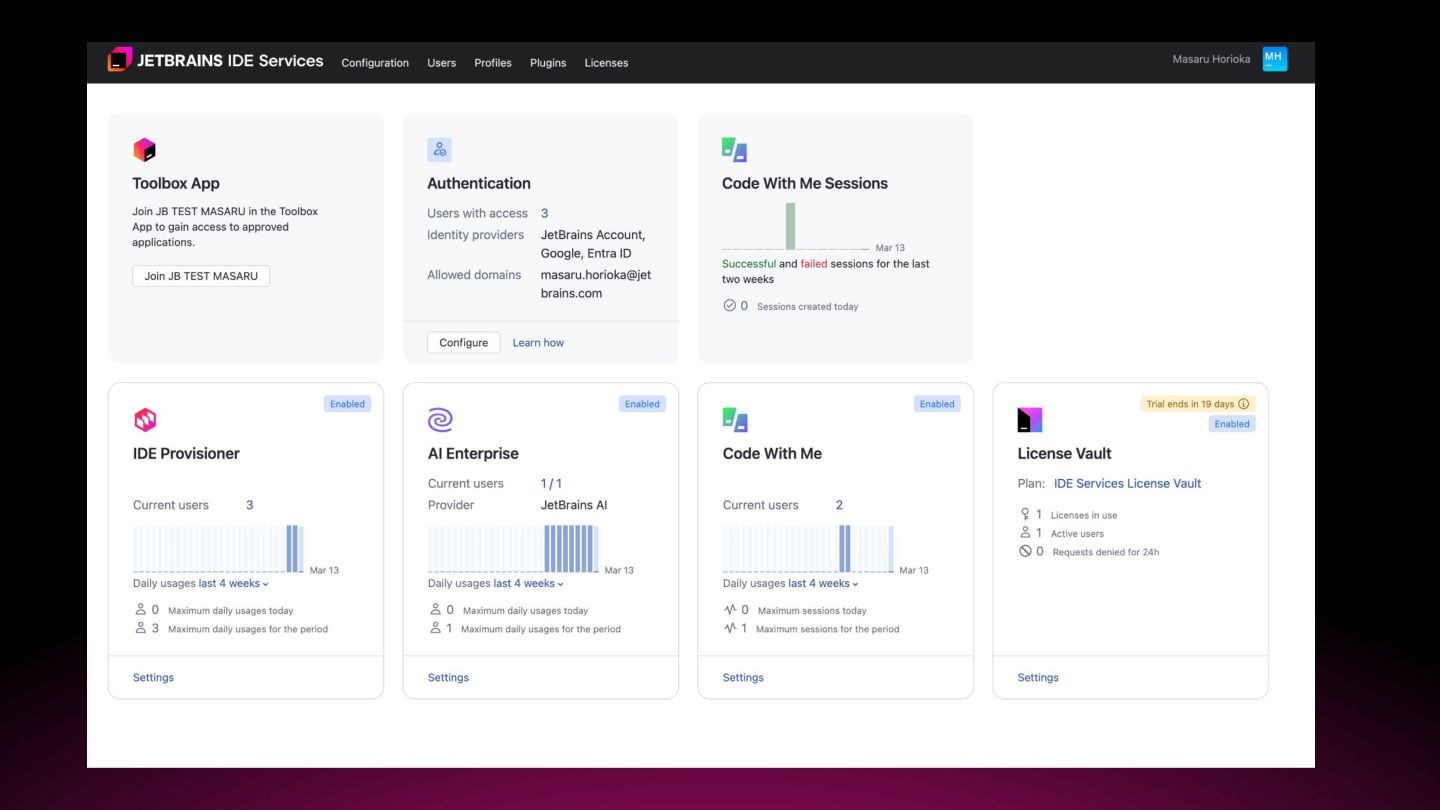Image resolution: width=1440 pixels, height=810 pixels.
Task: Click the Authentication Configure button
Action: point(464,343)
